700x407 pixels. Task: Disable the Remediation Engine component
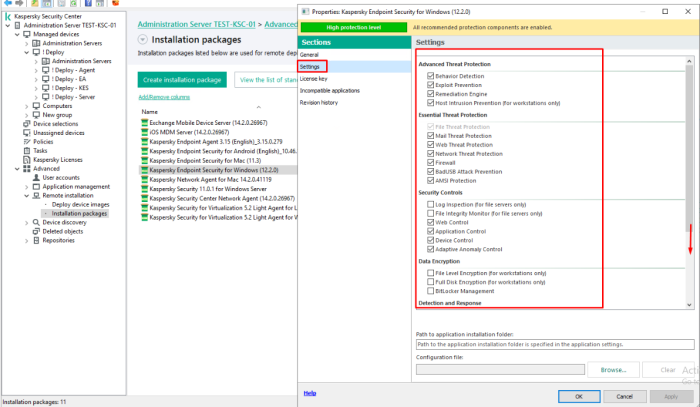coord(430,94)
